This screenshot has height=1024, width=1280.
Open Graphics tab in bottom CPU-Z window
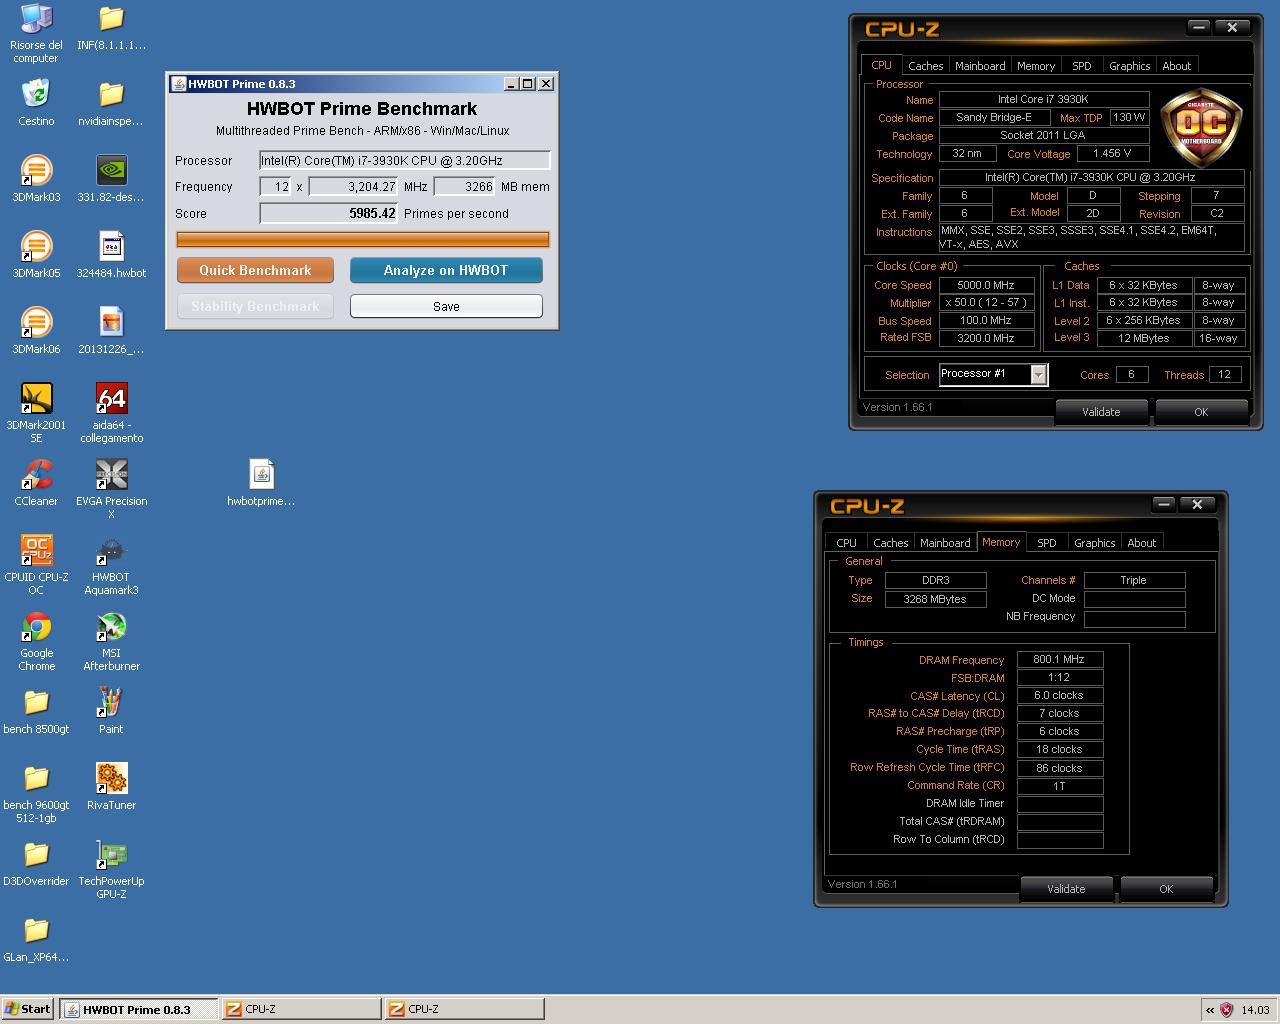tap(1095, 543)
